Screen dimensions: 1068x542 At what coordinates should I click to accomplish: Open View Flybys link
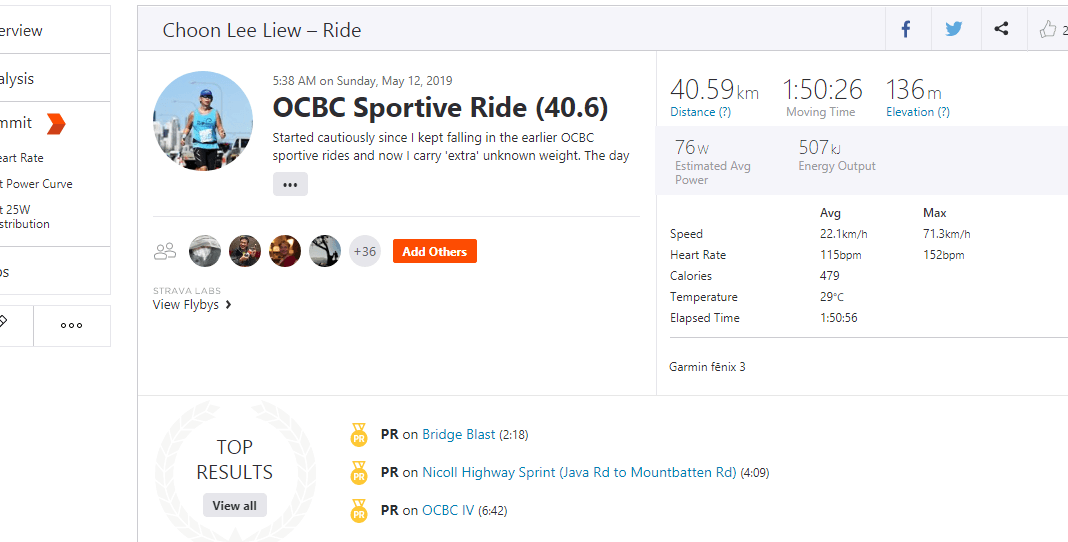tap(192, 304)
